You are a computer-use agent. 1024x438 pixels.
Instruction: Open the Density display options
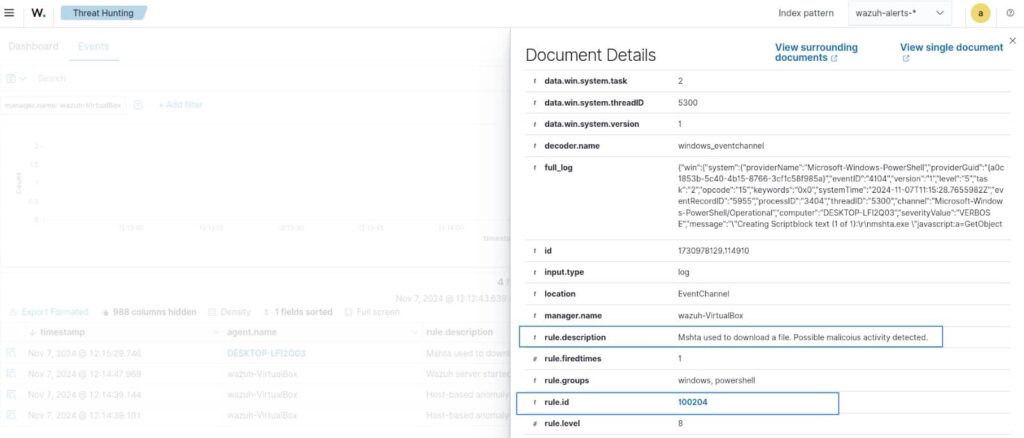tap(229, 312)
